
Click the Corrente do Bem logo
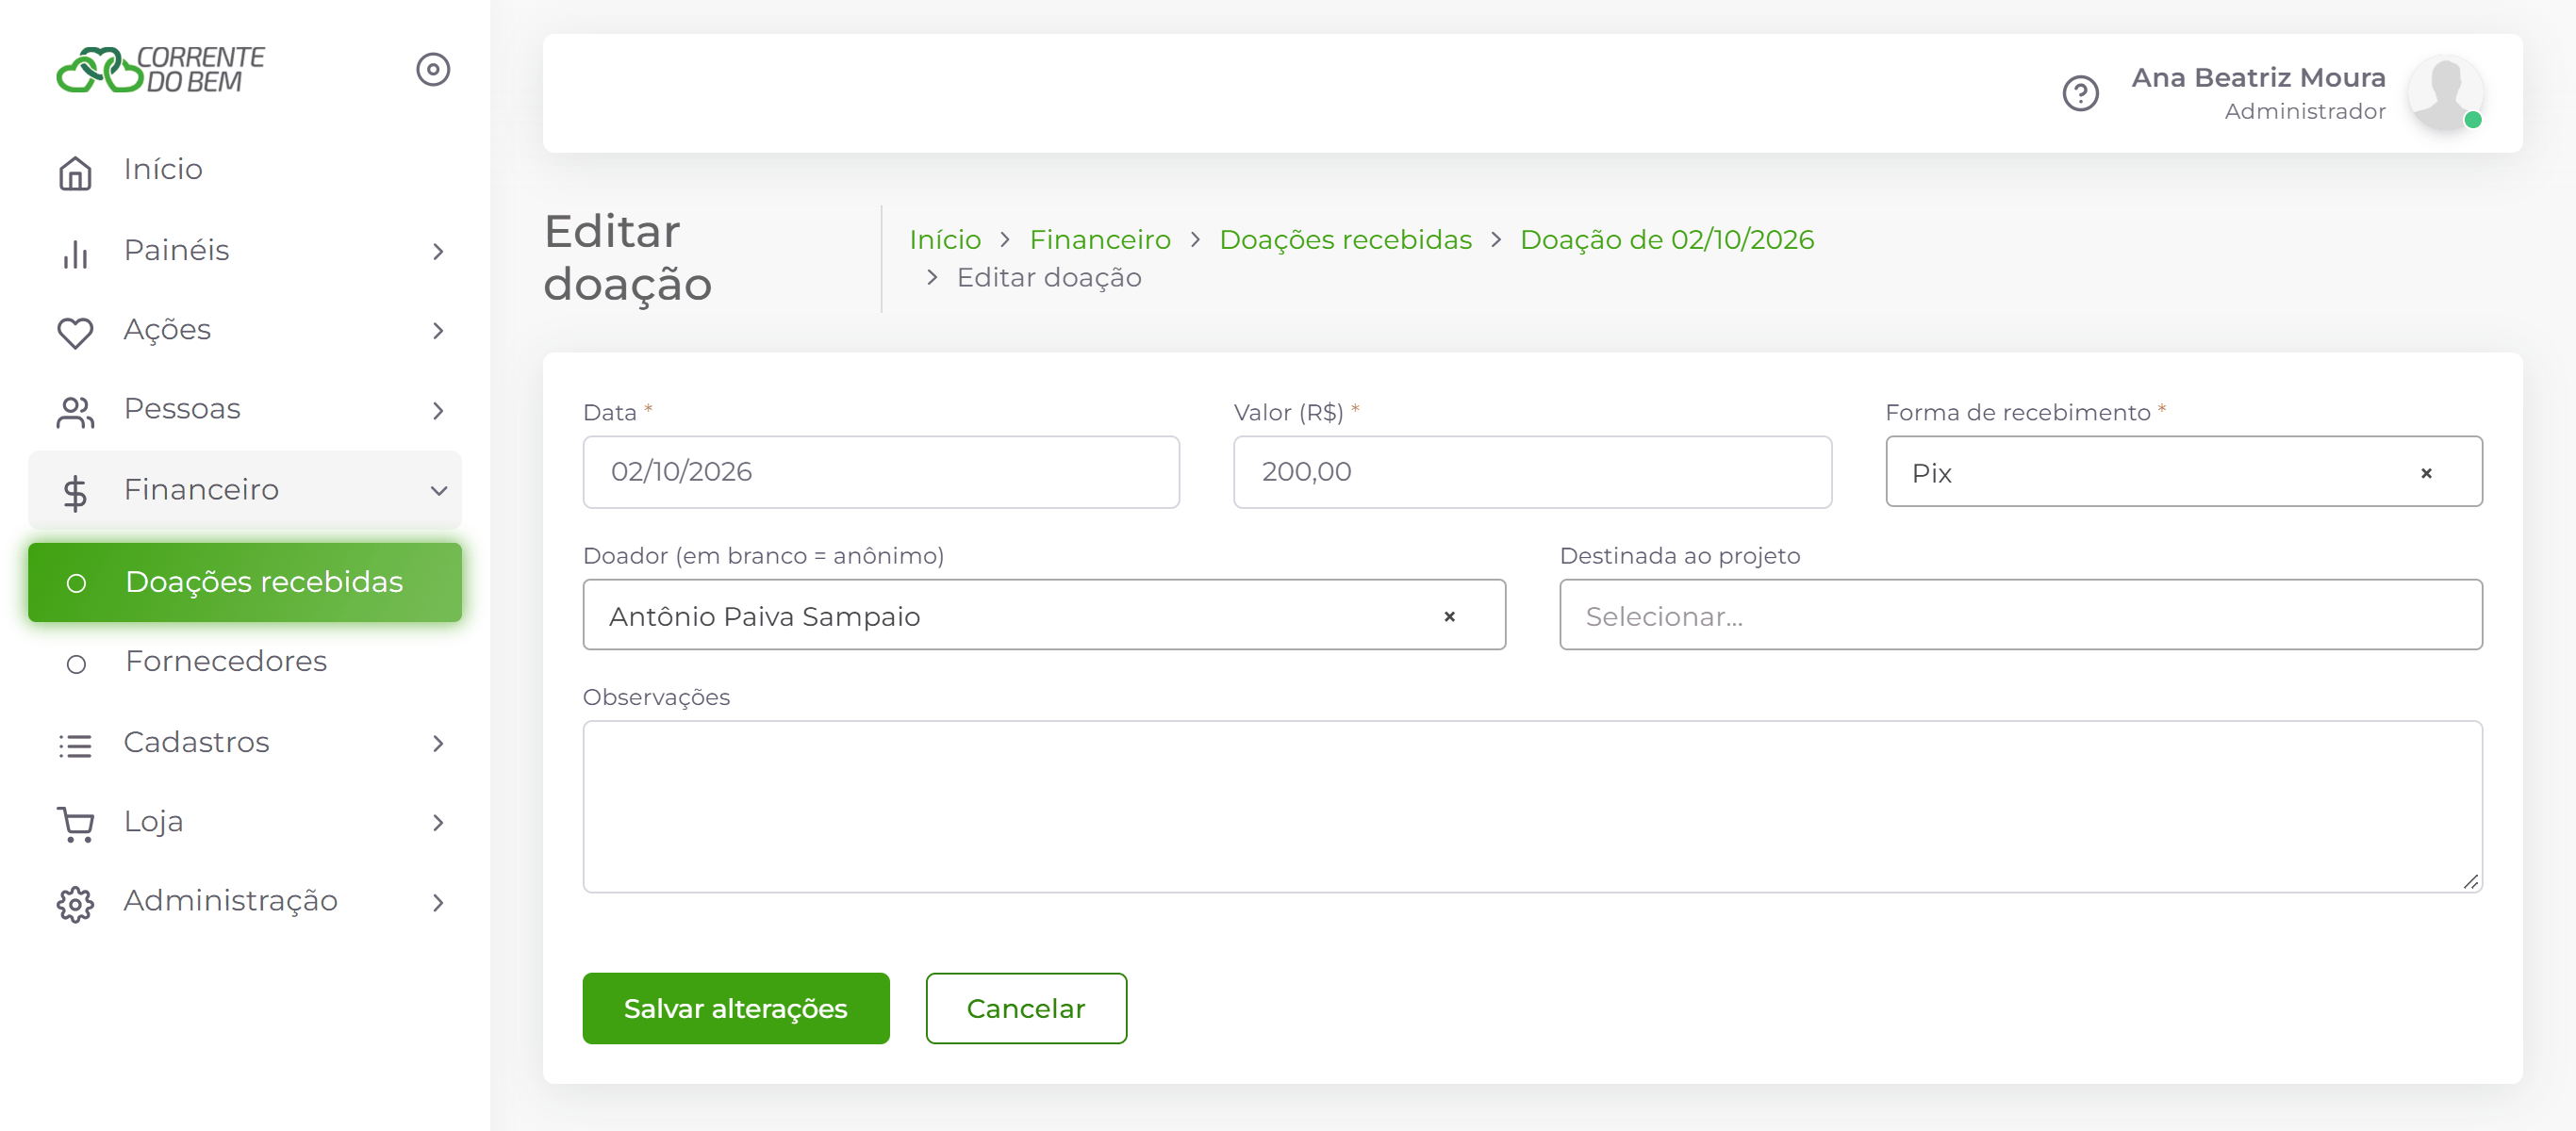pos(160,70)
